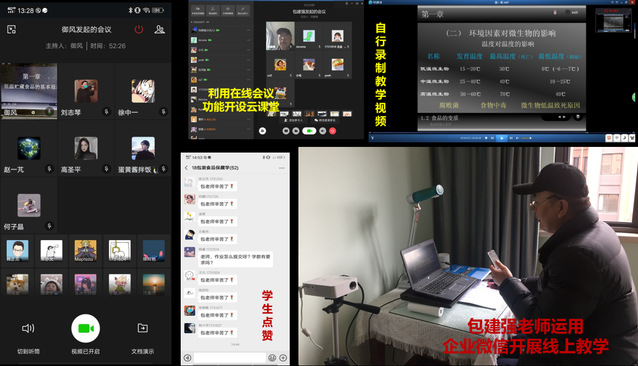Click the red hang-up button in the desktop meeting

pos(332,131)
